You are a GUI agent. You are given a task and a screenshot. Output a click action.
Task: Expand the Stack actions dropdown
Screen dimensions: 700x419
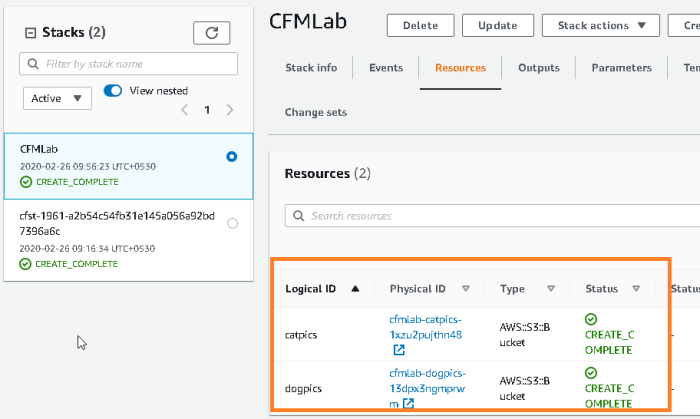point(601,25)
